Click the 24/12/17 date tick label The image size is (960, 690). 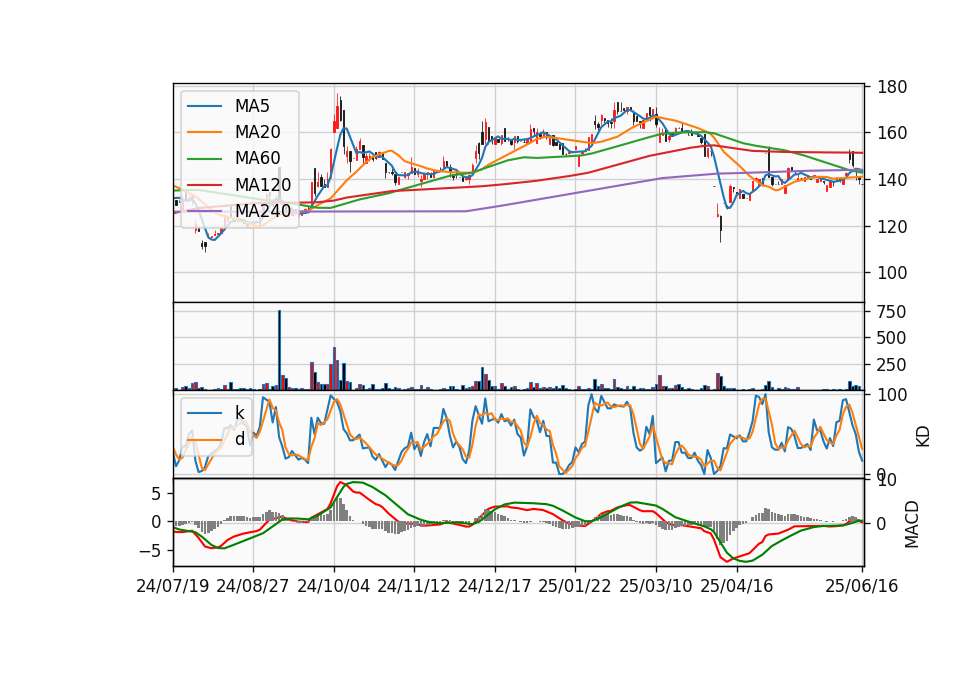coord(495,586)
